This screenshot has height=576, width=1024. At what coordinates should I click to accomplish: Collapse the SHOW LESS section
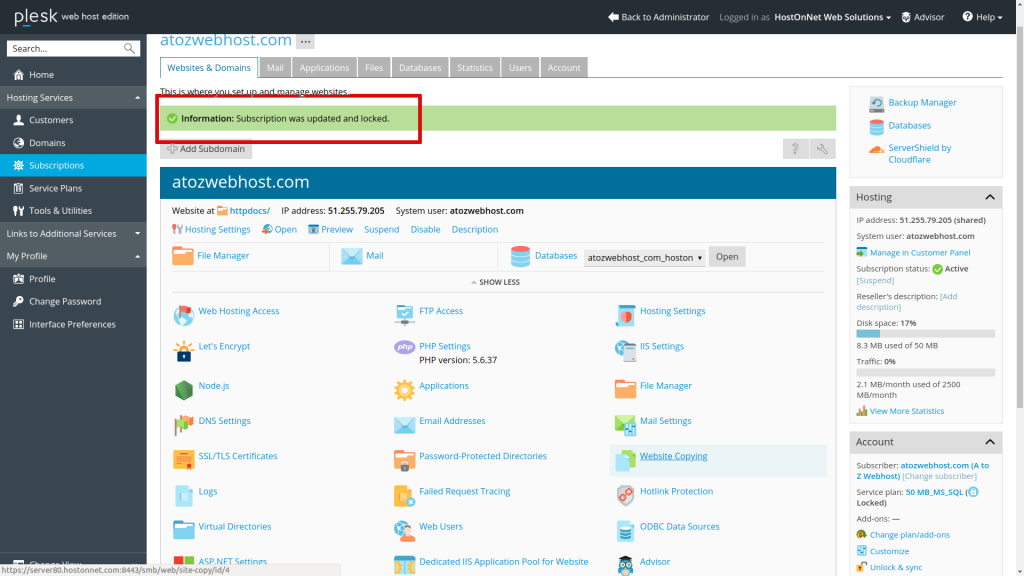495,282
